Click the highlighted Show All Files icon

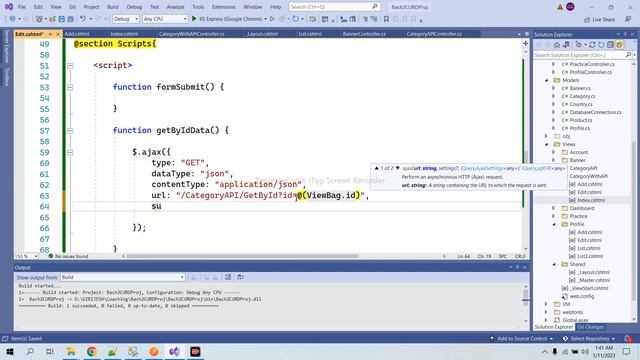click(x=619, y=44)
